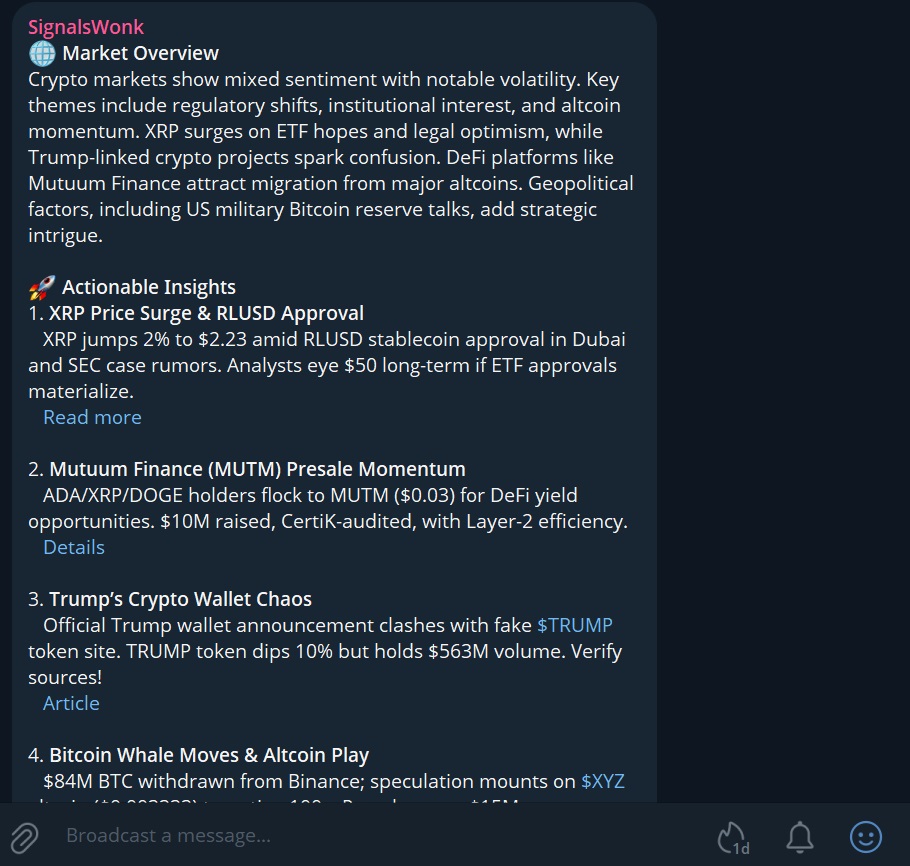The height and width of the screenshot is (866, 910).
Task: Open the Details link for Mutuum Finance
Action: 74,547
